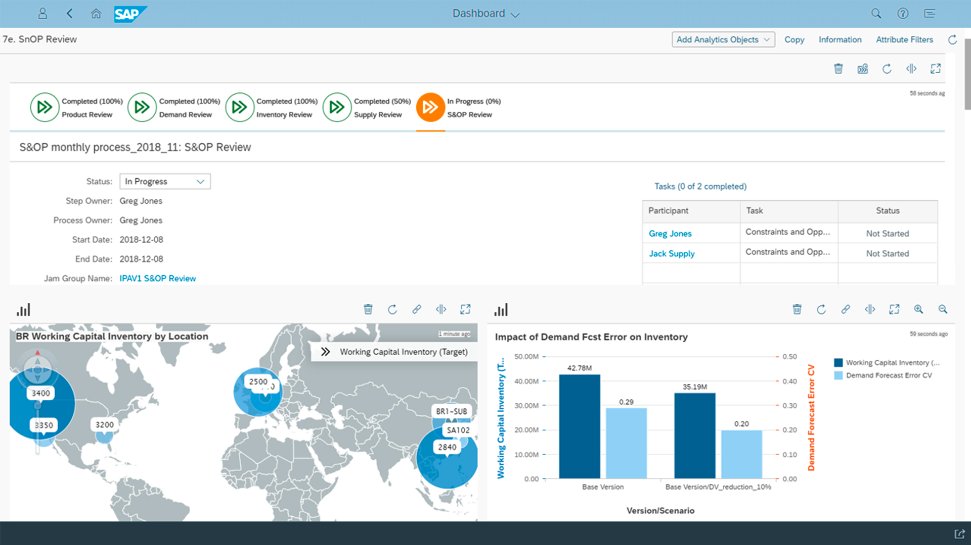Toggle Working Capital Inventory legend entry

887,363
